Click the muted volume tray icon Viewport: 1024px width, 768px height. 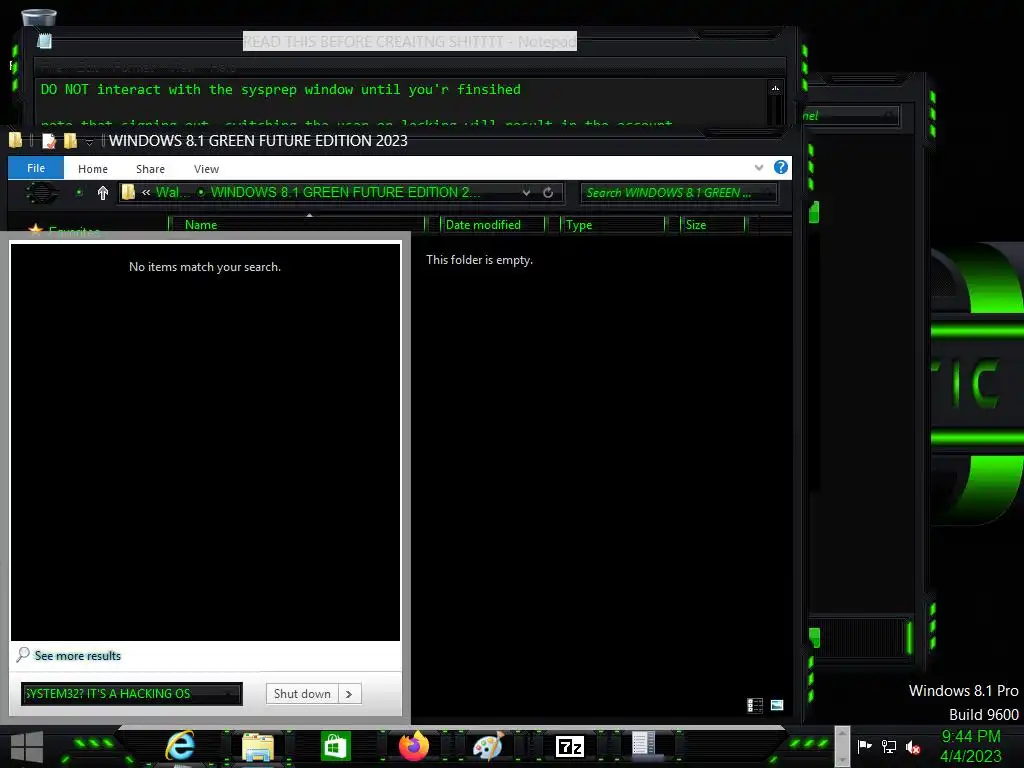click(x=913, y=746)
